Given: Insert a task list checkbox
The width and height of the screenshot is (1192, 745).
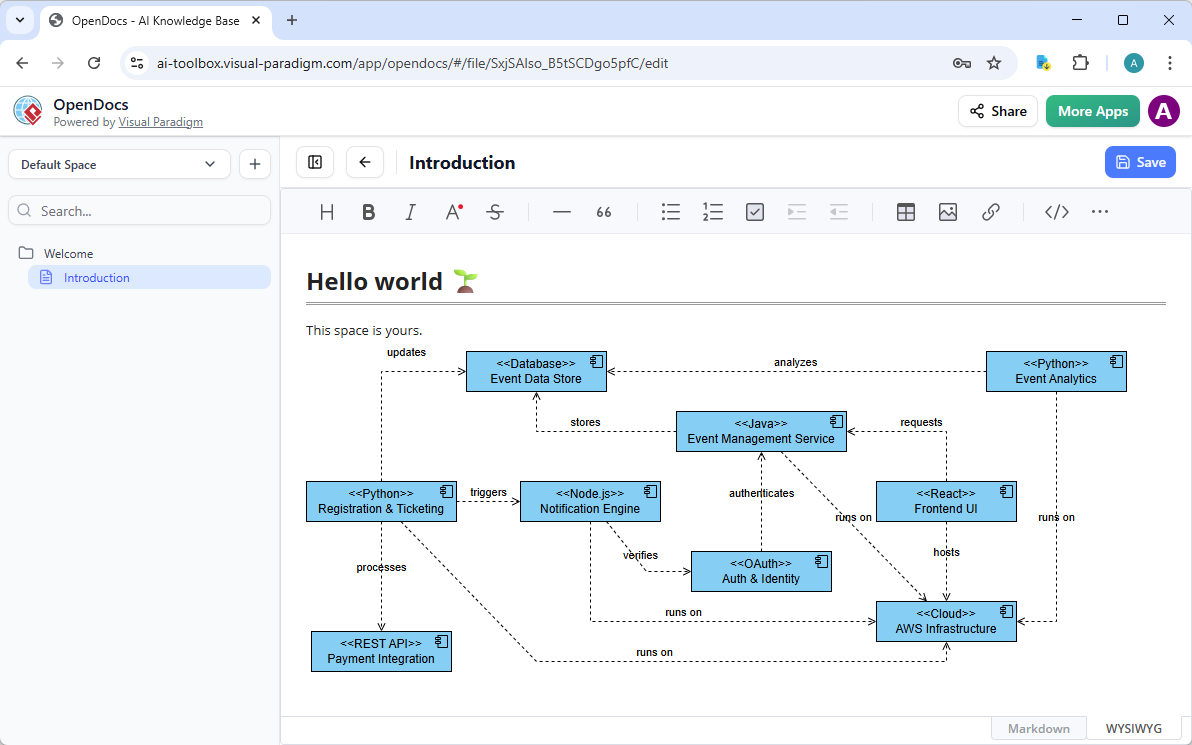Looking at the screenshot, I should [754, 211].
